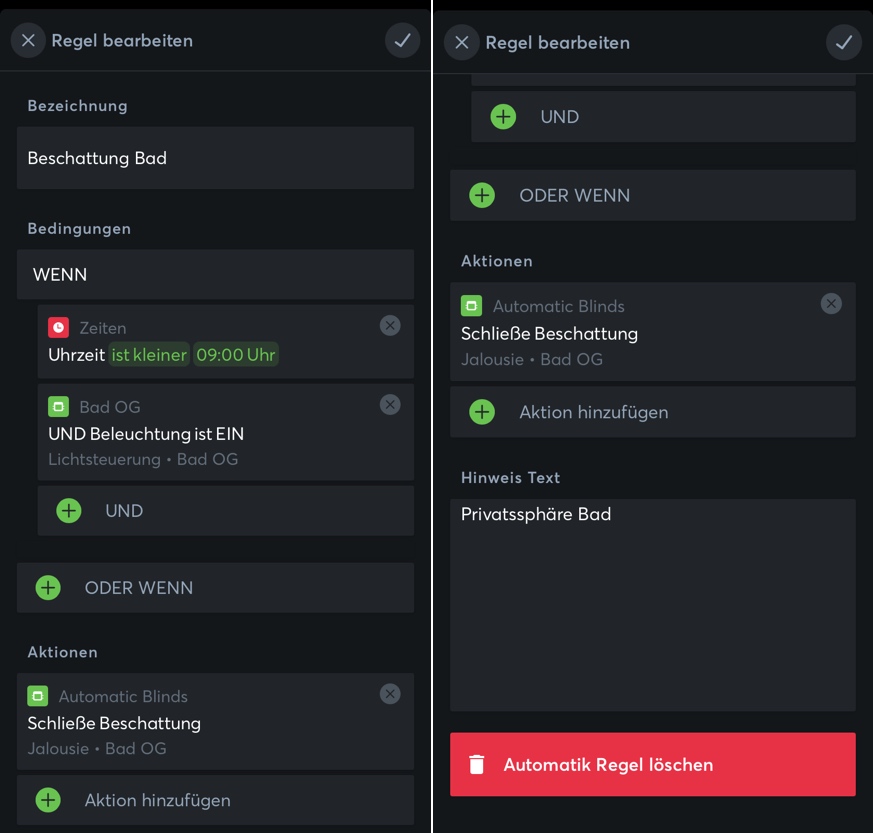
Task: Click the green Bad OG condition icon
Action: 58,406
